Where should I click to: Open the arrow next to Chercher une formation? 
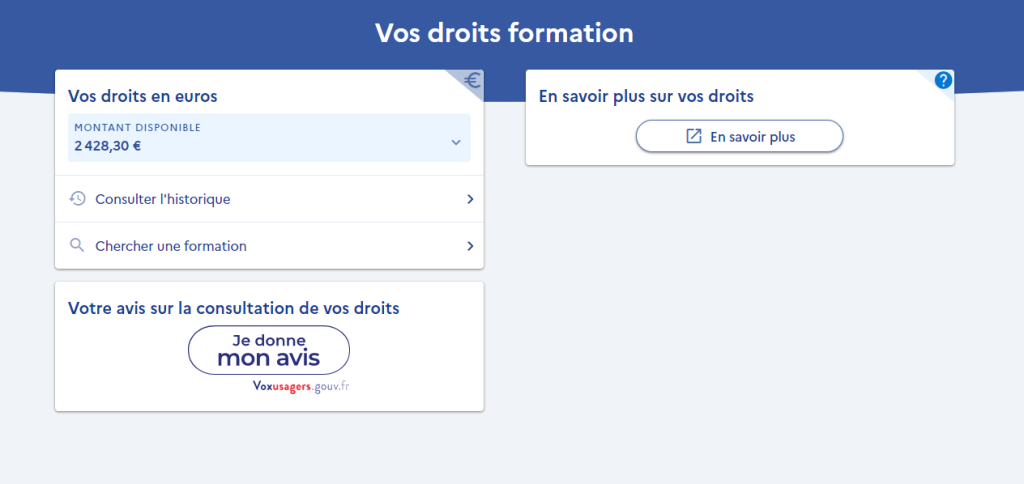click(470, 246)
